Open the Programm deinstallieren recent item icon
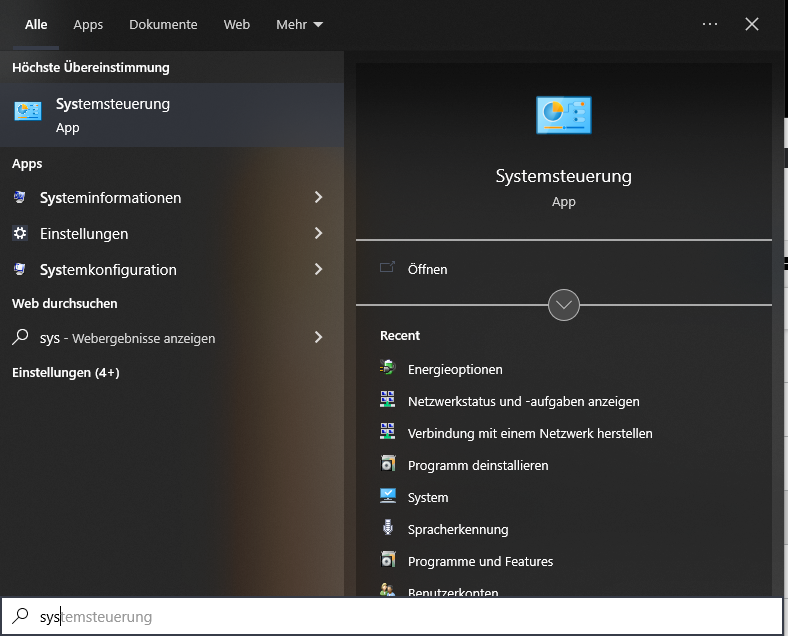788x636 pixels. click(388, 465)
